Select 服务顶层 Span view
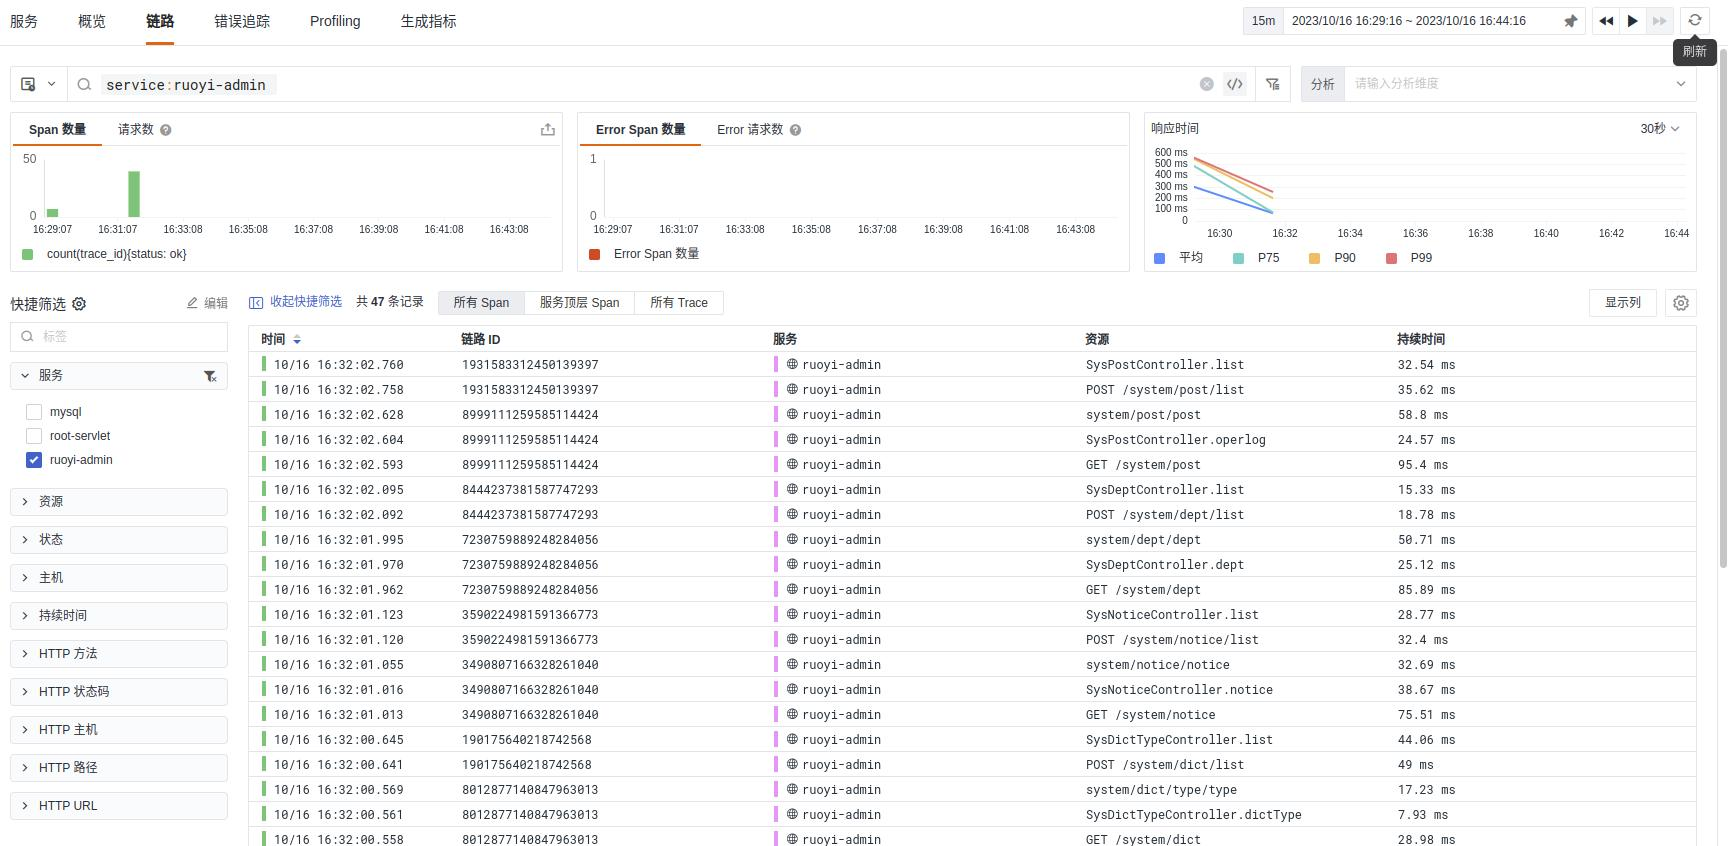1728x846 pixels. click(579, 303)
